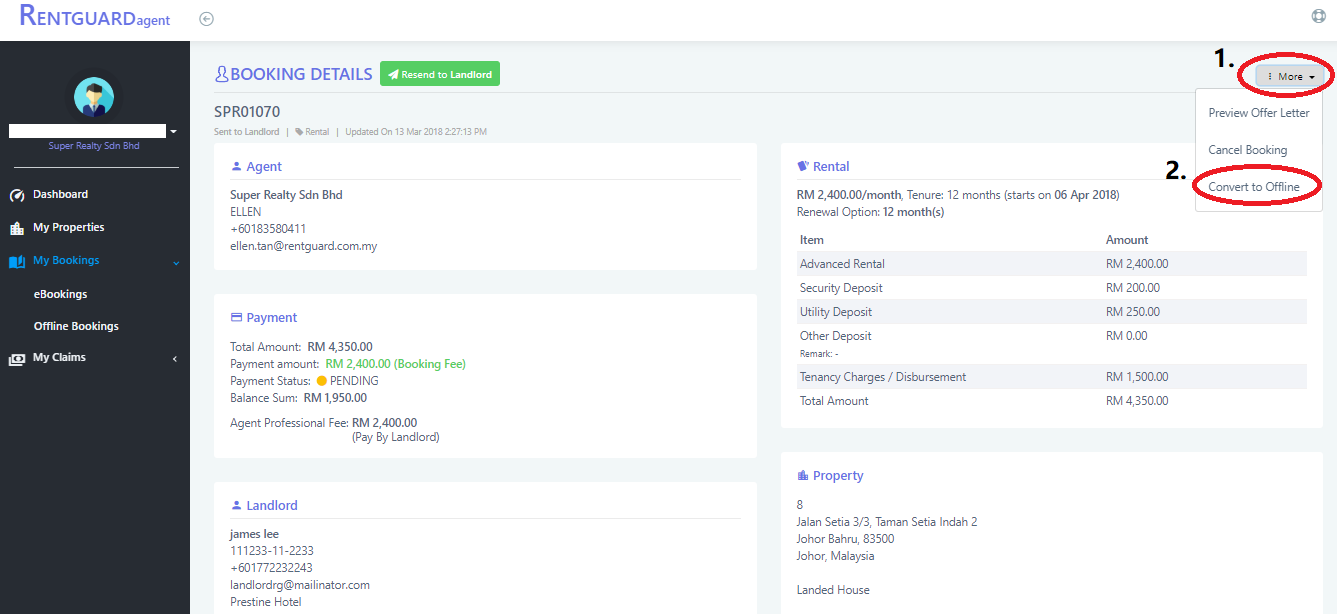
Task: Click Sent to Landlord status text
Action: 247,132
